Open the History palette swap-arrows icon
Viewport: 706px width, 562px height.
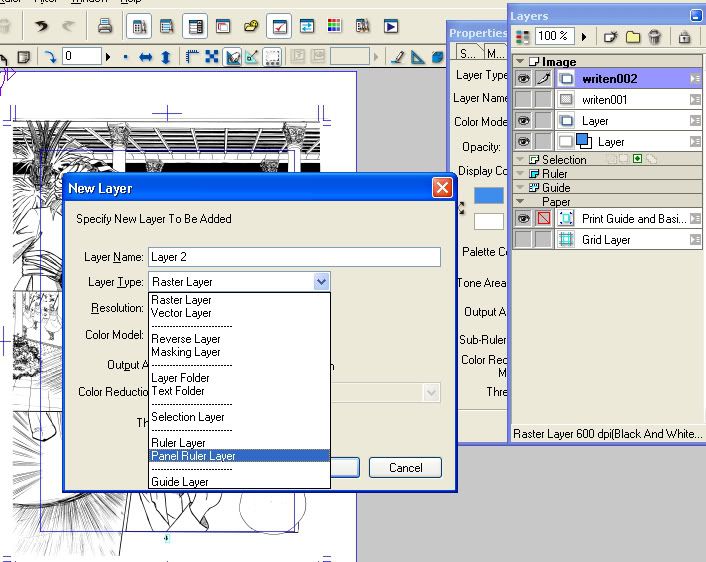point(307,26)
